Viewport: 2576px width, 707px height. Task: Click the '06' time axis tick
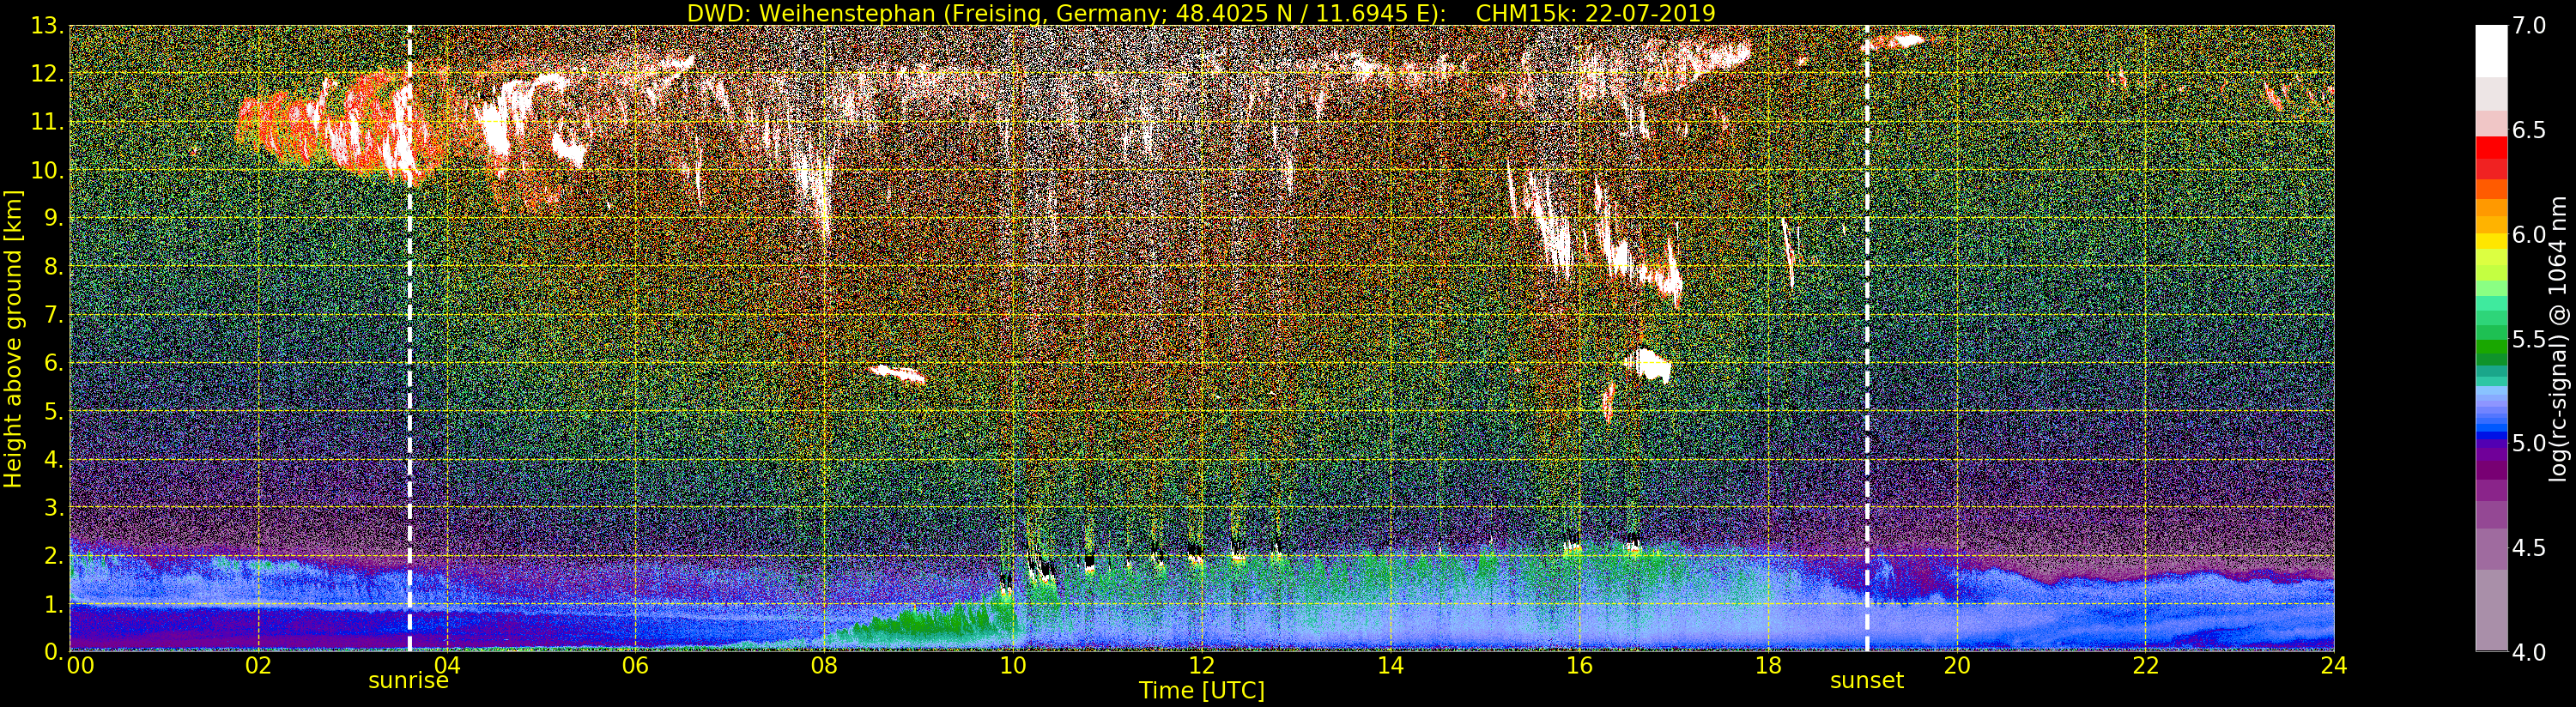(636, 665)
